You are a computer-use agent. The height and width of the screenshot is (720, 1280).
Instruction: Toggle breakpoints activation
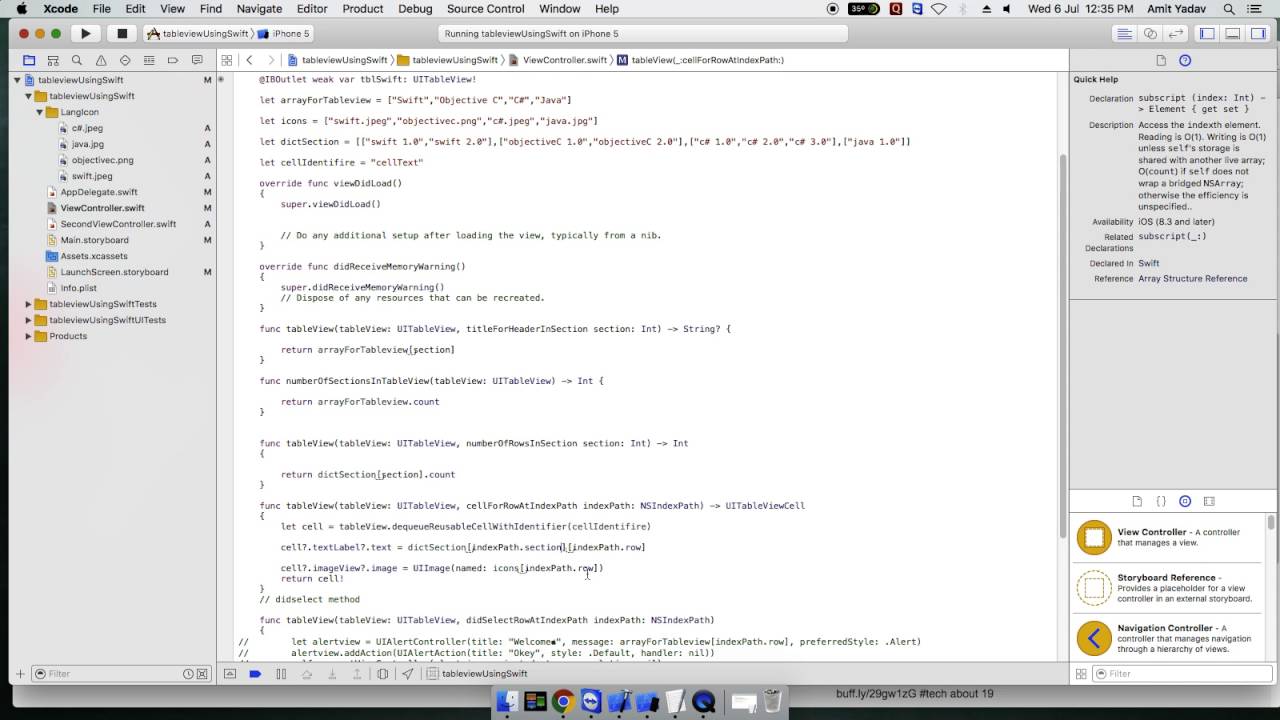(255, 674)
